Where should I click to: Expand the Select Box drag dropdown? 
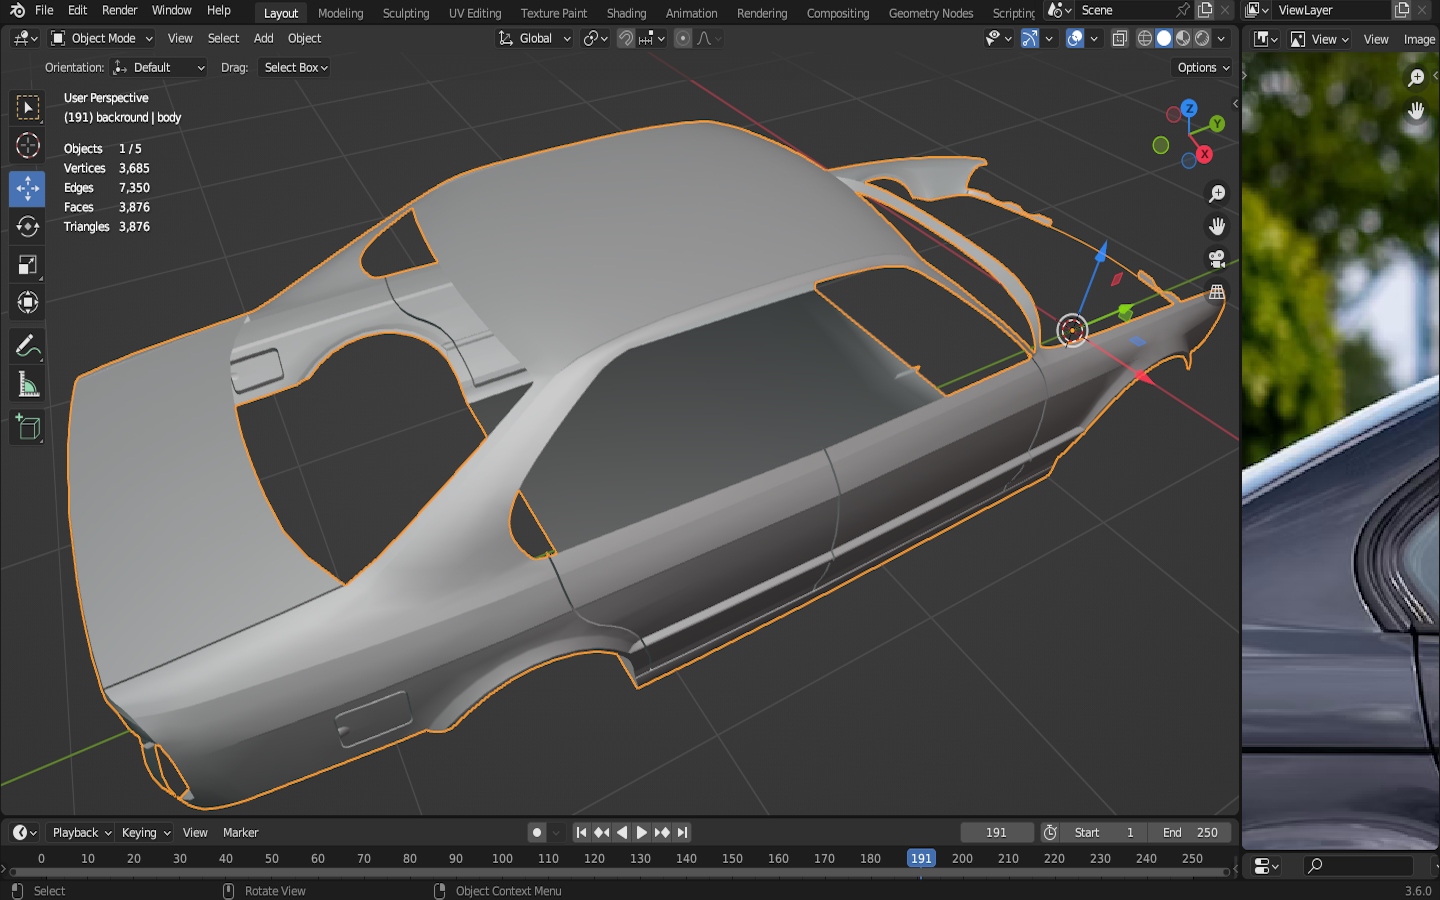(296, 68)
